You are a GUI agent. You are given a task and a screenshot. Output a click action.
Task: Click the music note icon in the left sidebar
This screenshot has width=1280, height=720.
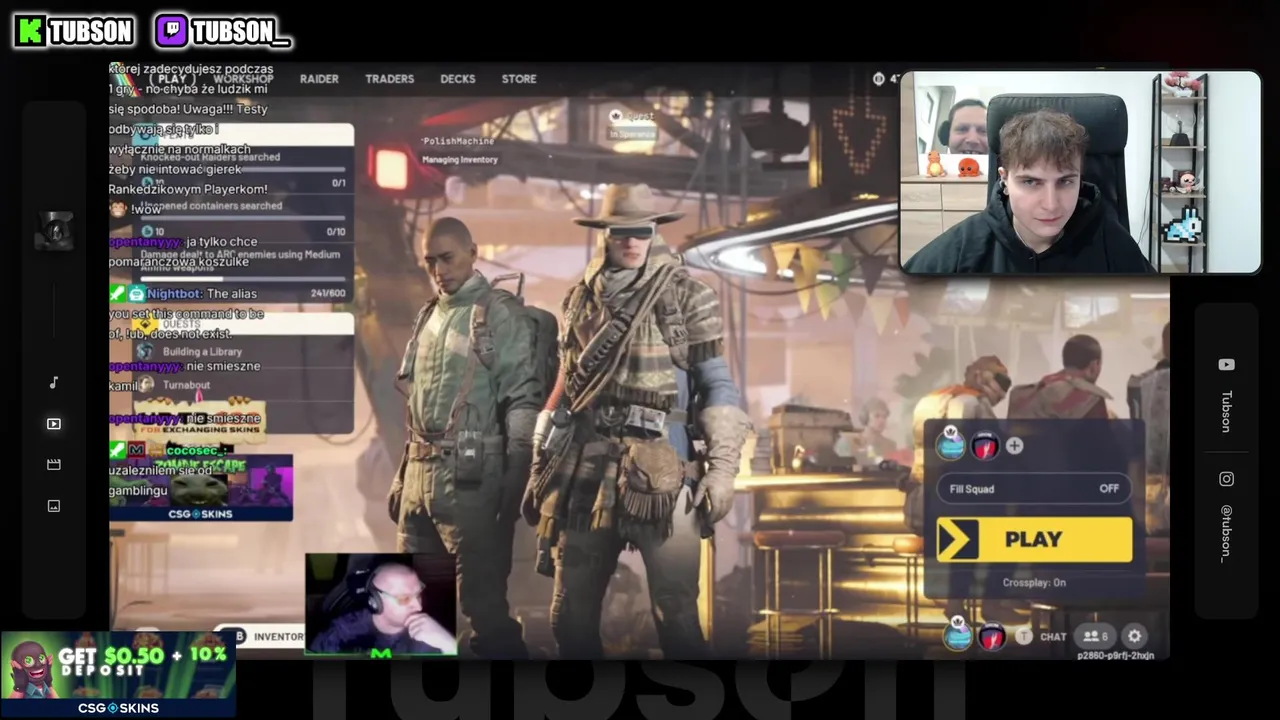tap(54, 382)
